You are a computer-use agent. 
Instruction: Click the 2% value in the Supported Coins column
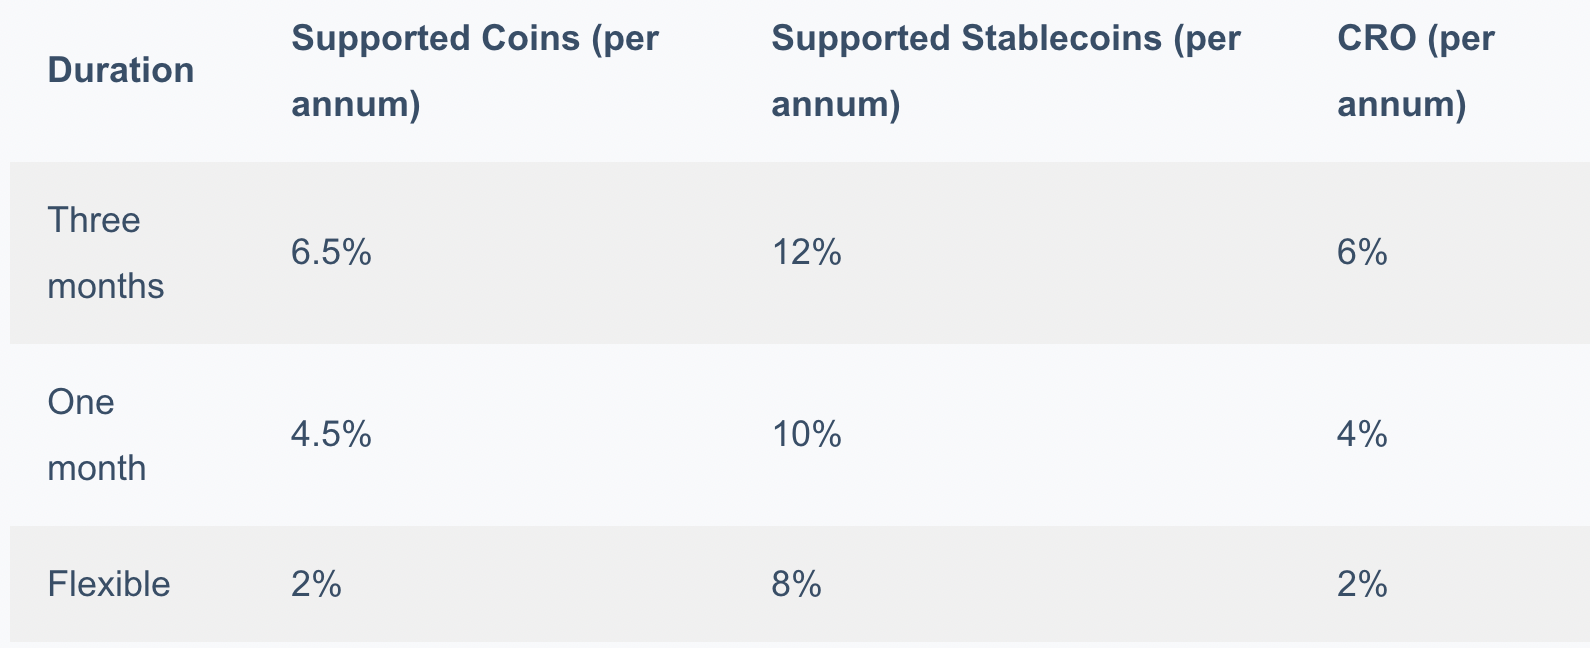[x=316, y=584]
